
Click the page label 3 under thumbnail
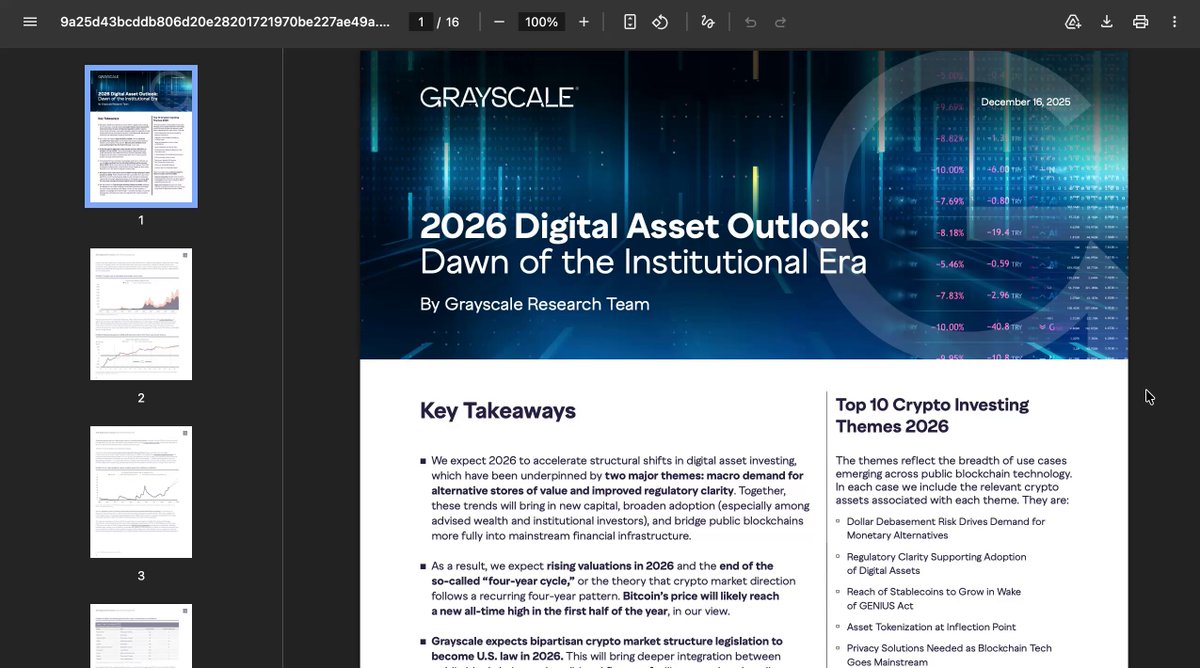click(141, 576)
